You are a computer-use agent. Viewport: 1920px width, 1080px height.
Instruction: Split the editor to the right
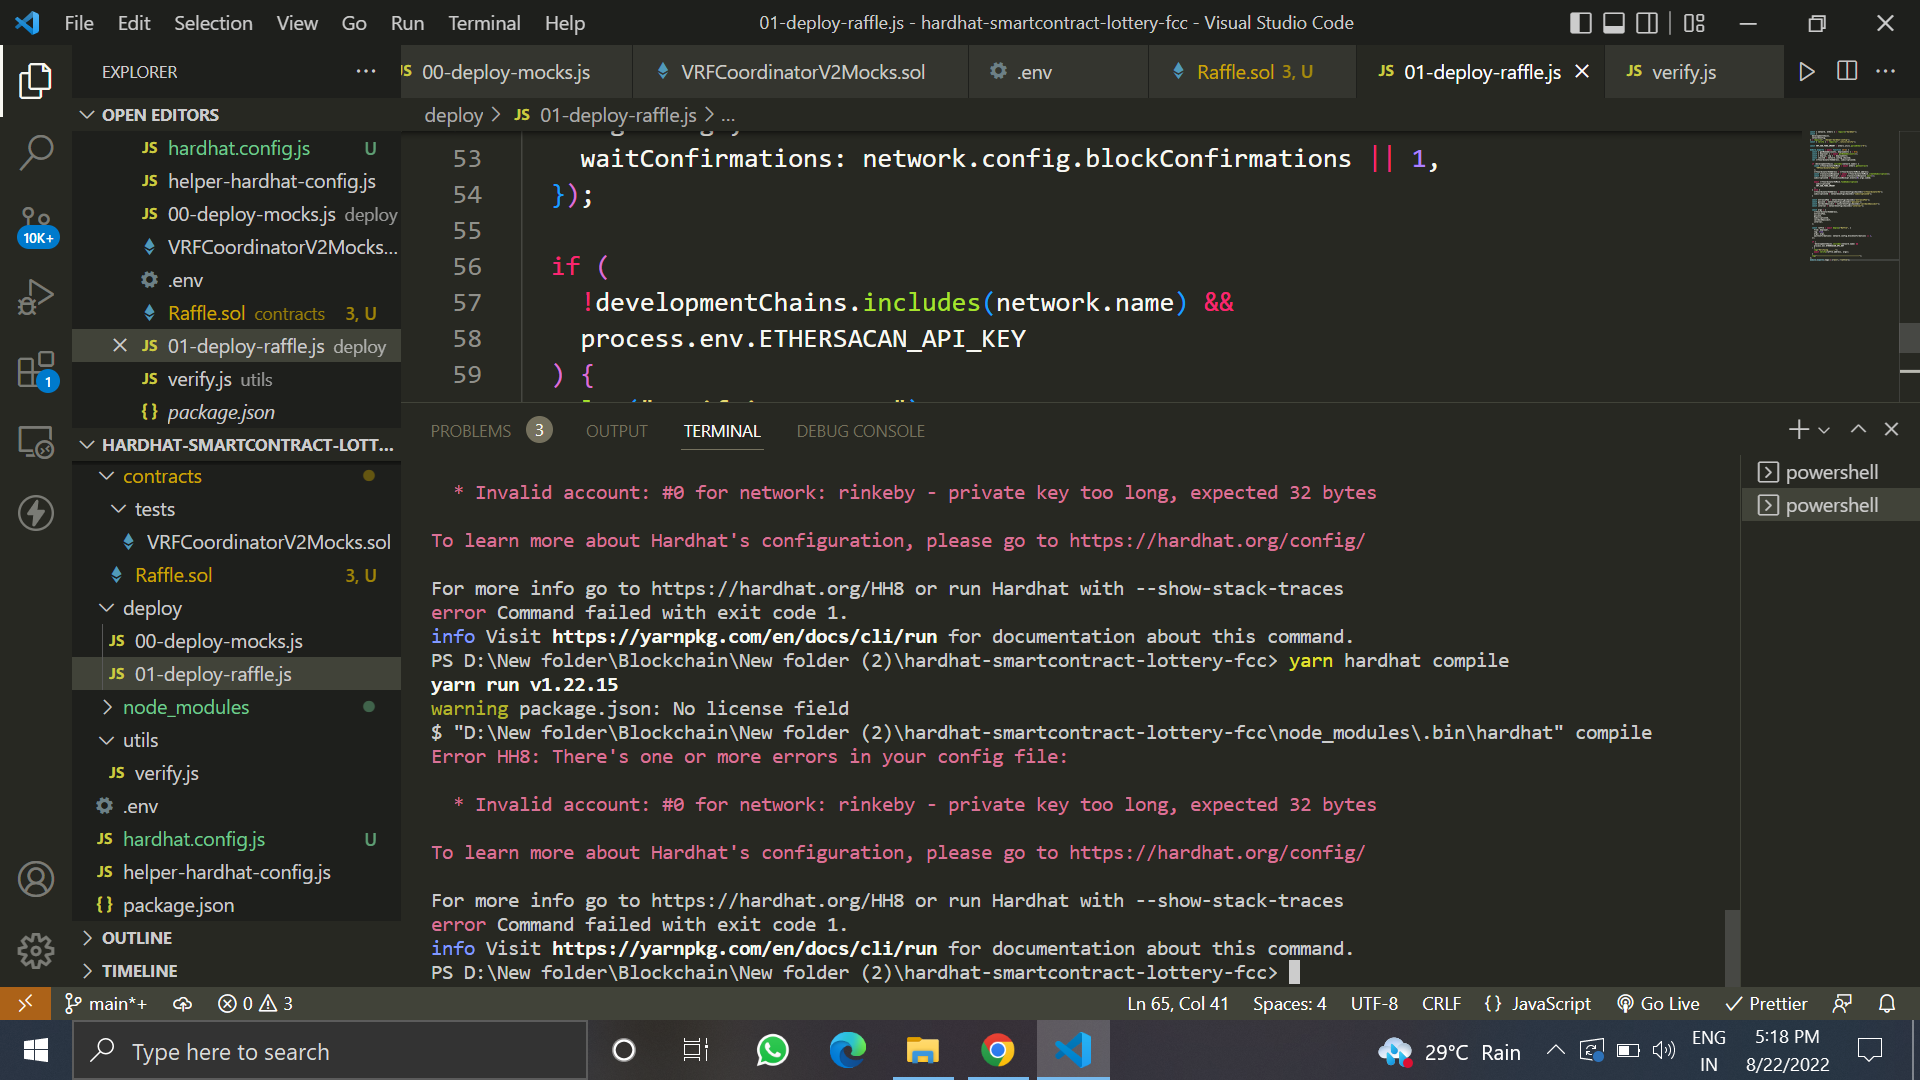tap(1847, 72)
